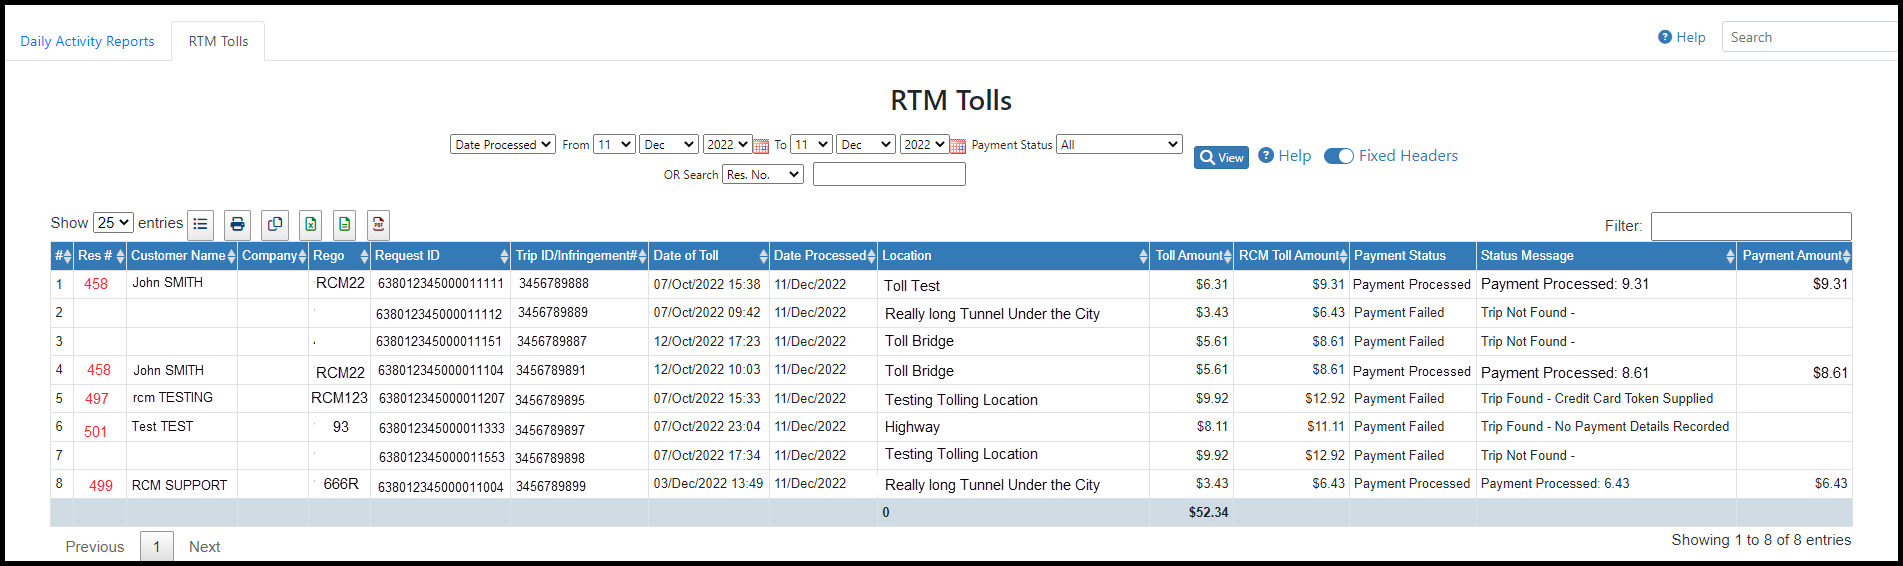Sort table by Toll Amount column
The image size is (1903, 566).
click(1192, 256)
